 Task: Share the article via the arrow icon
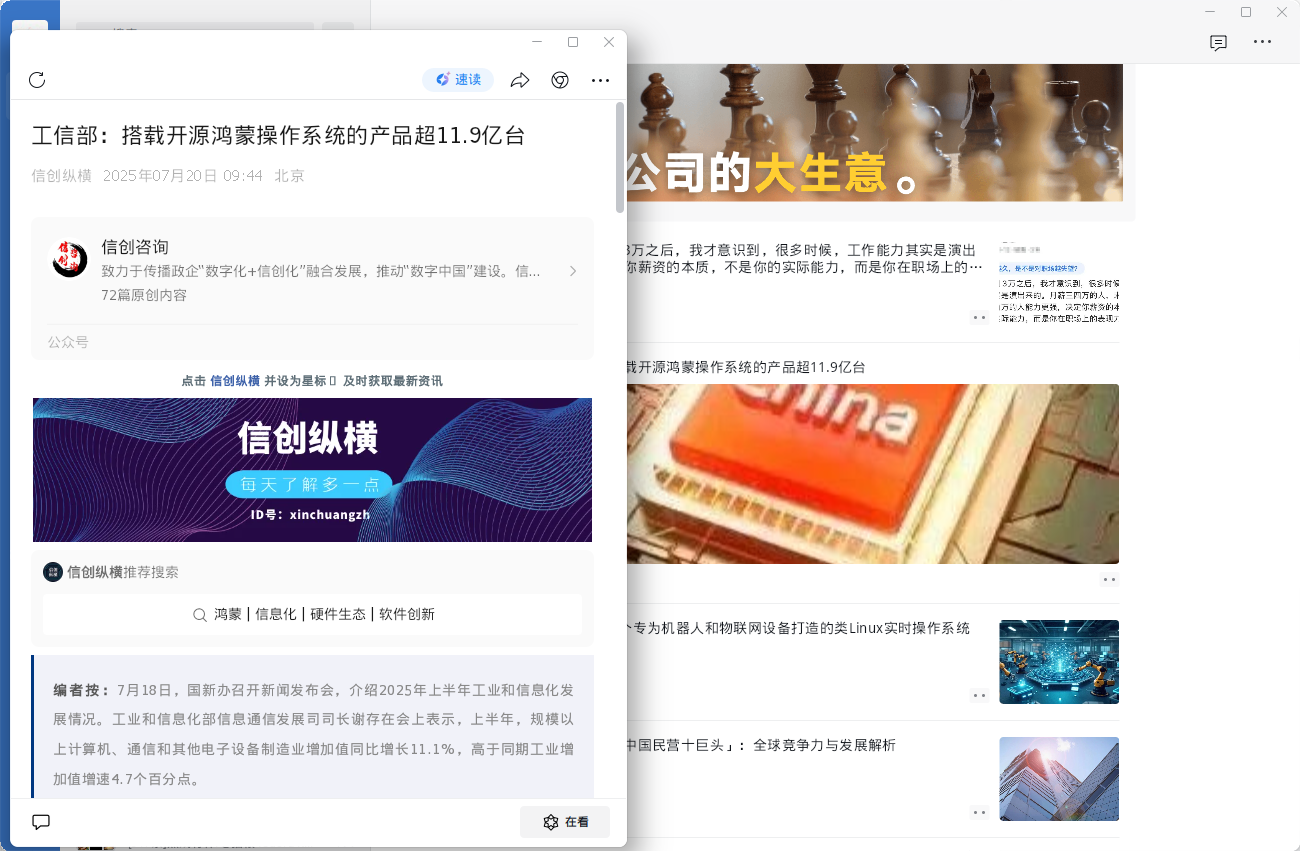tap(520, 80)
